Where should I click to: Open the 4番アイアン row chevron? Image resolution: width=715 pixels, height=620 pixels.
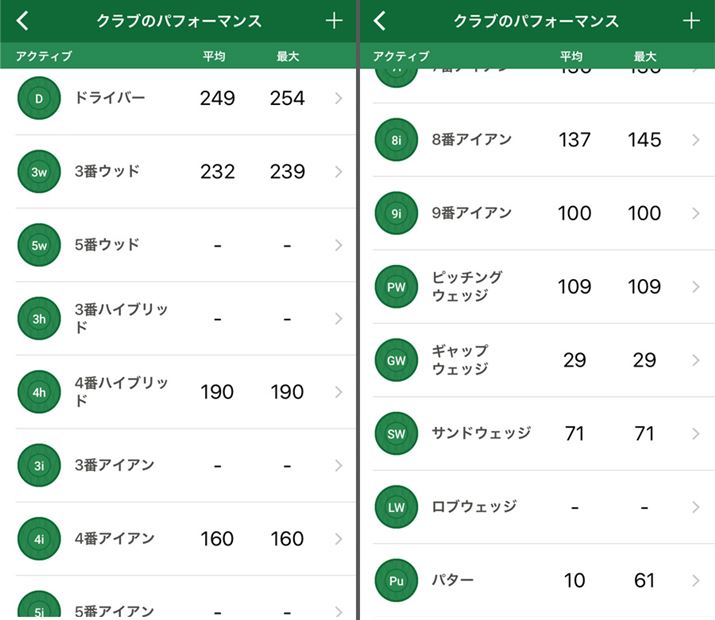click(338, 539)
